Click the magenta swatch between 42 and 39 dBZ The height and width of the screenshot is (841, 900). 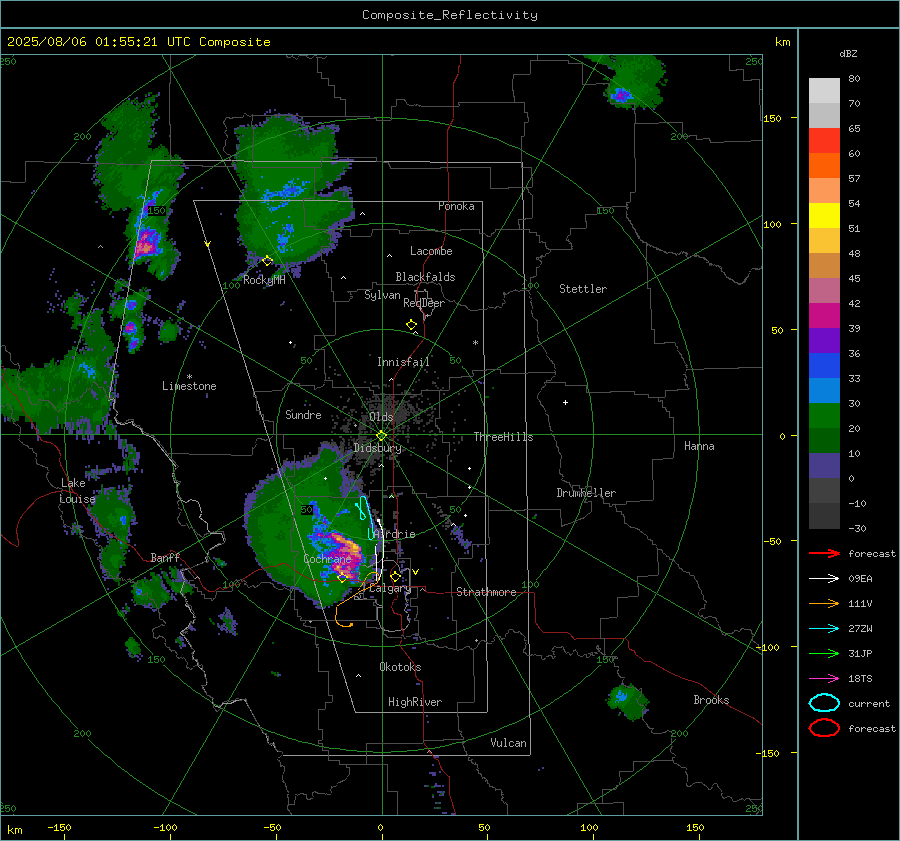coord(824,315)
